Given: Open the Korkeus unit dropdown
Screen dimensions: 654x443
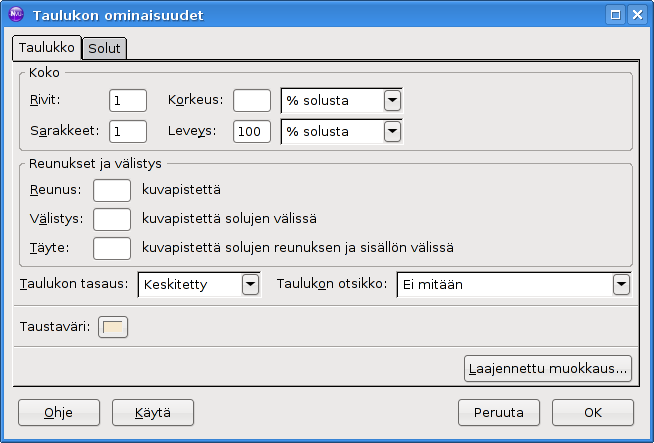Looking at the screenshot, I should pos(392,100).
